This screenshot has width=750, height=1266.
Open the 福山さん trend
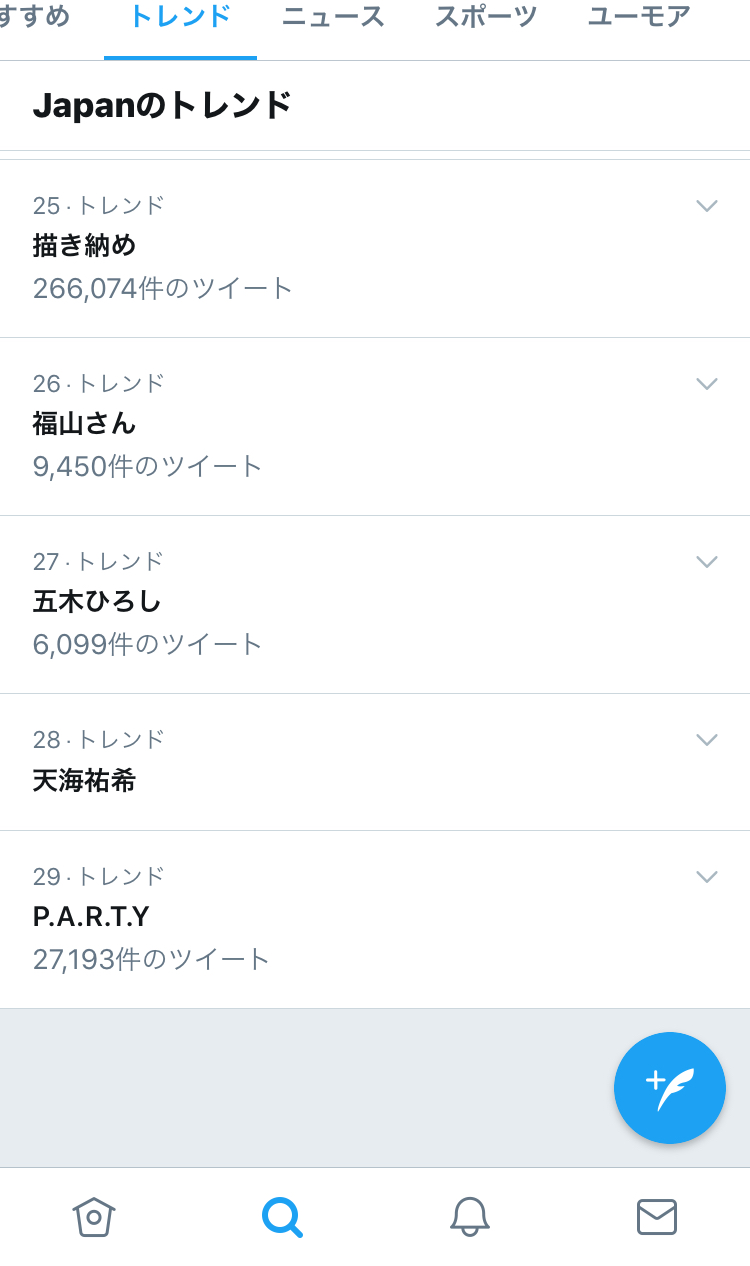tap(84, 423)
